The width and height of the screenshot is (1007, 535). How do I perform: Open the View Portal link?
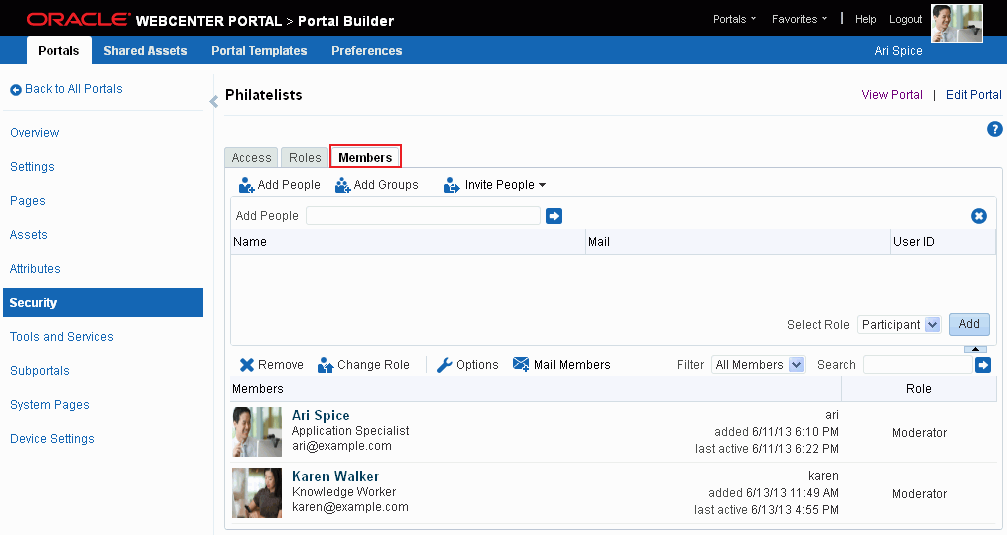tap(891, 94)
